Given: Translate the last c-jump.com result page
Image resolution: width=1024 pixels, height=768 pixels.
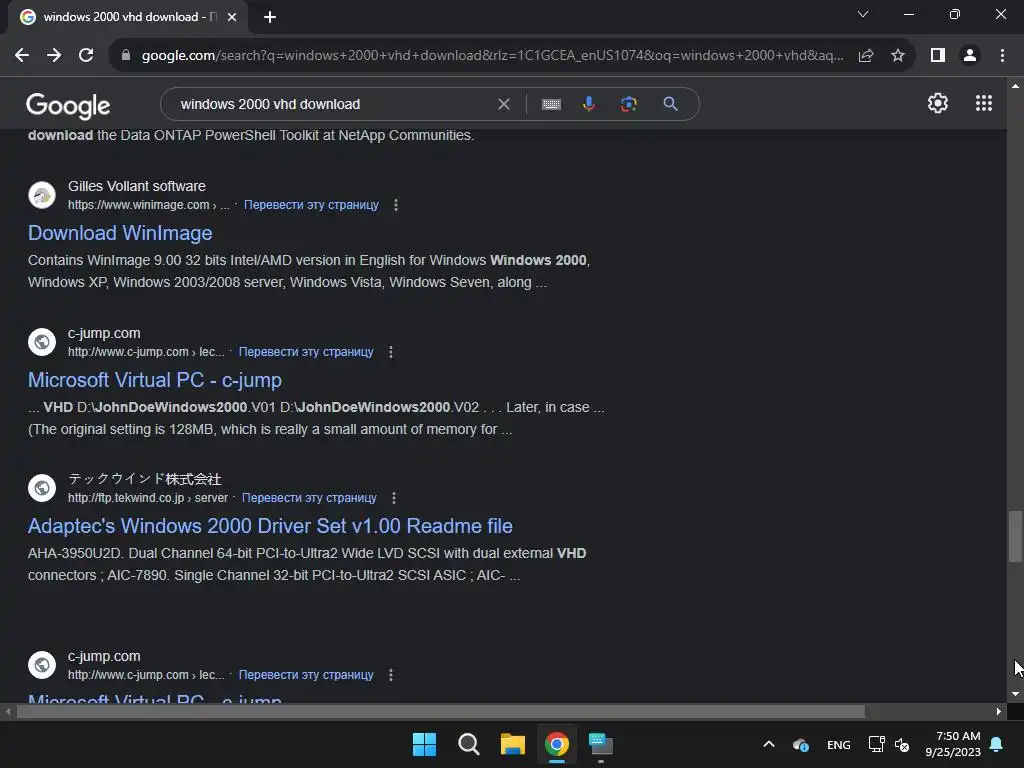Looking at the screenshot, I should (306, 675).
